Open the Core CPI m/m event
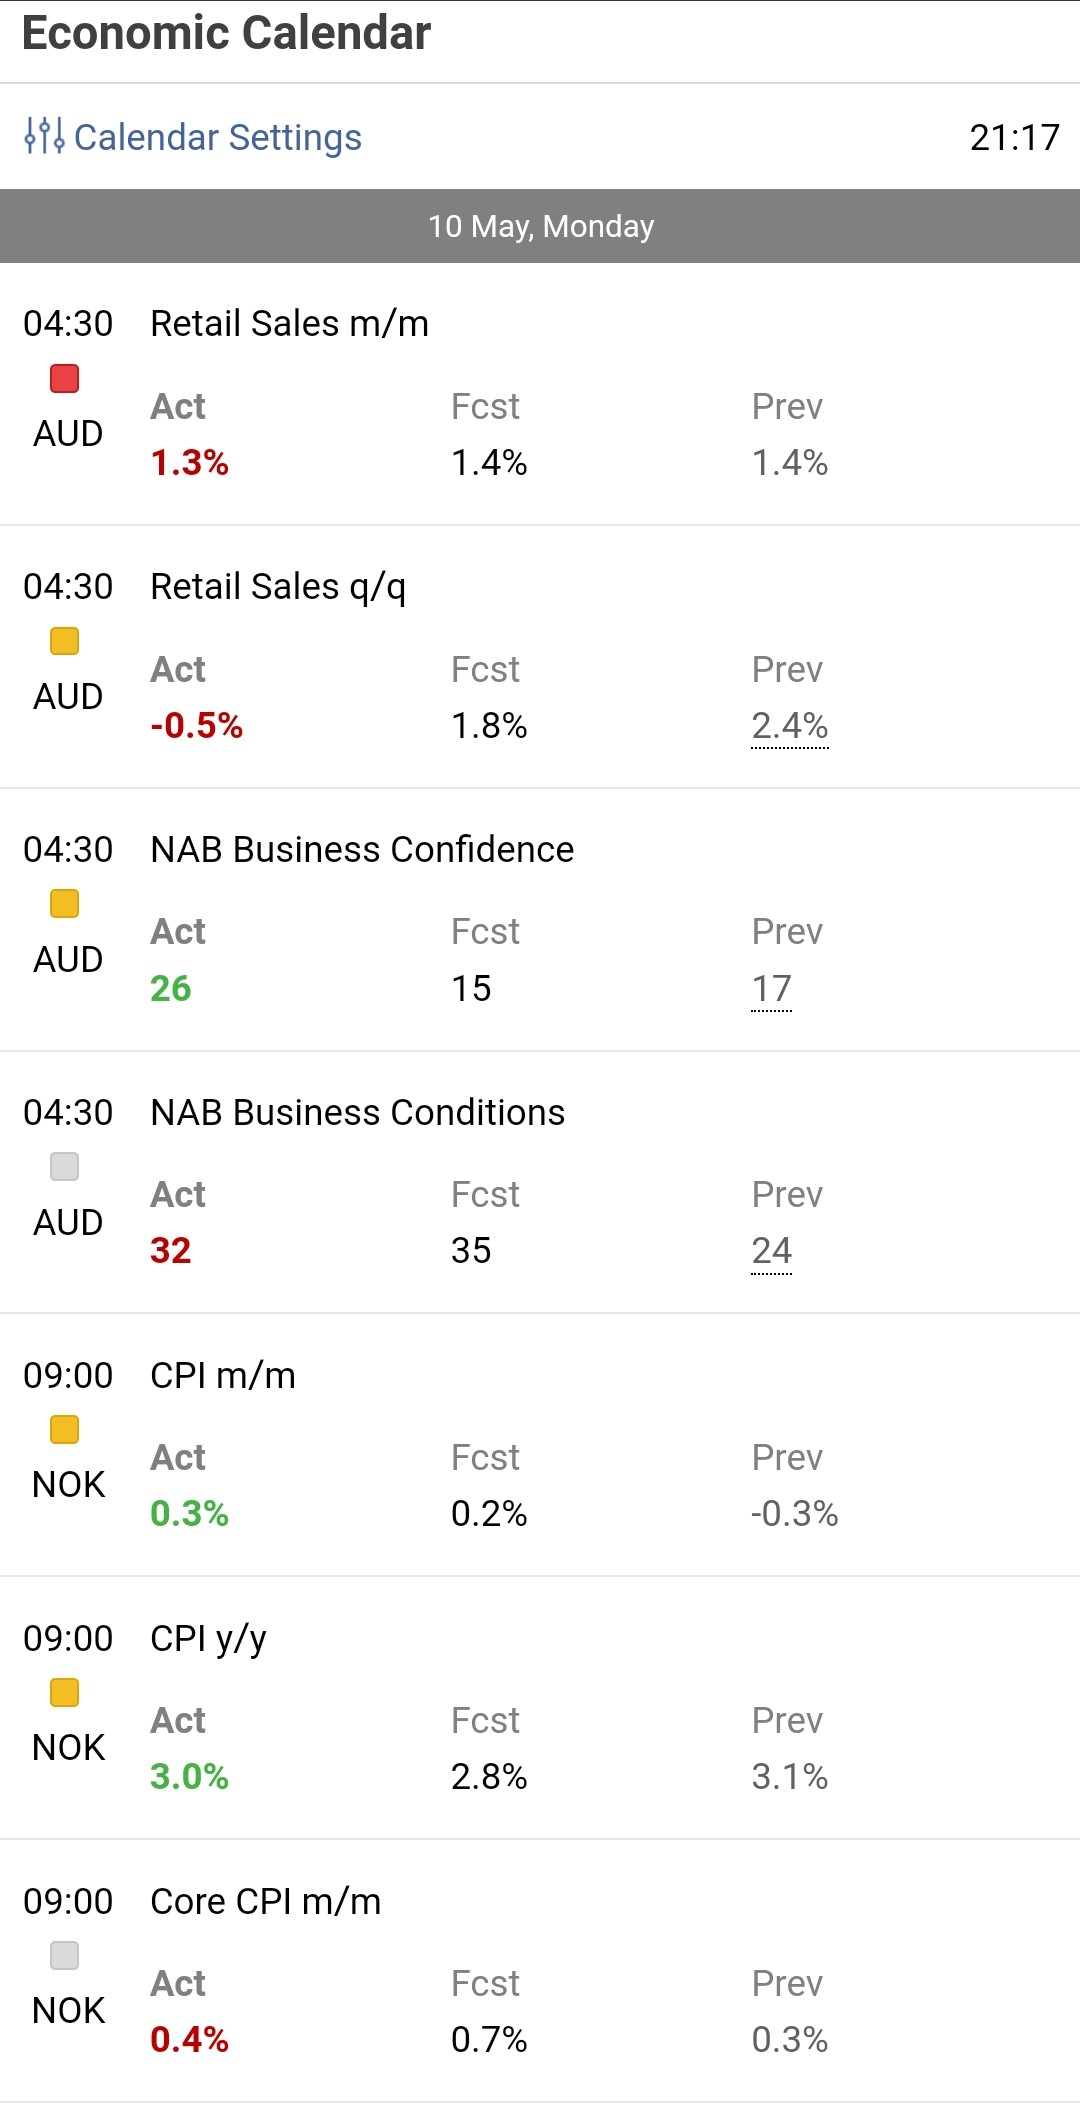The image size is (1080, 2114). [265, 1902]
